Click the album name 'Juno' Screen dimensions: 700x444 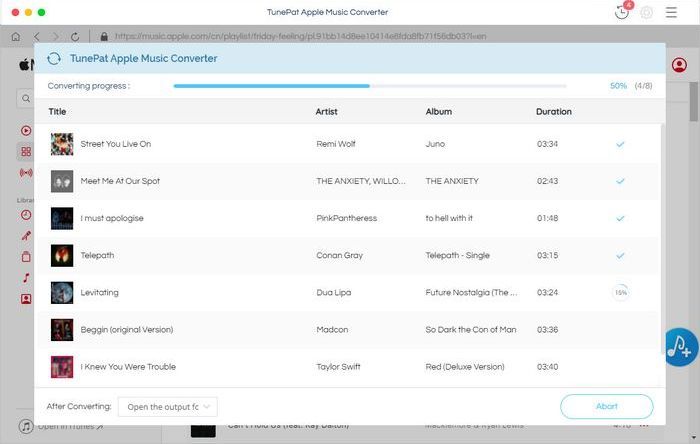pyautogui.click(x=435, y=144)
